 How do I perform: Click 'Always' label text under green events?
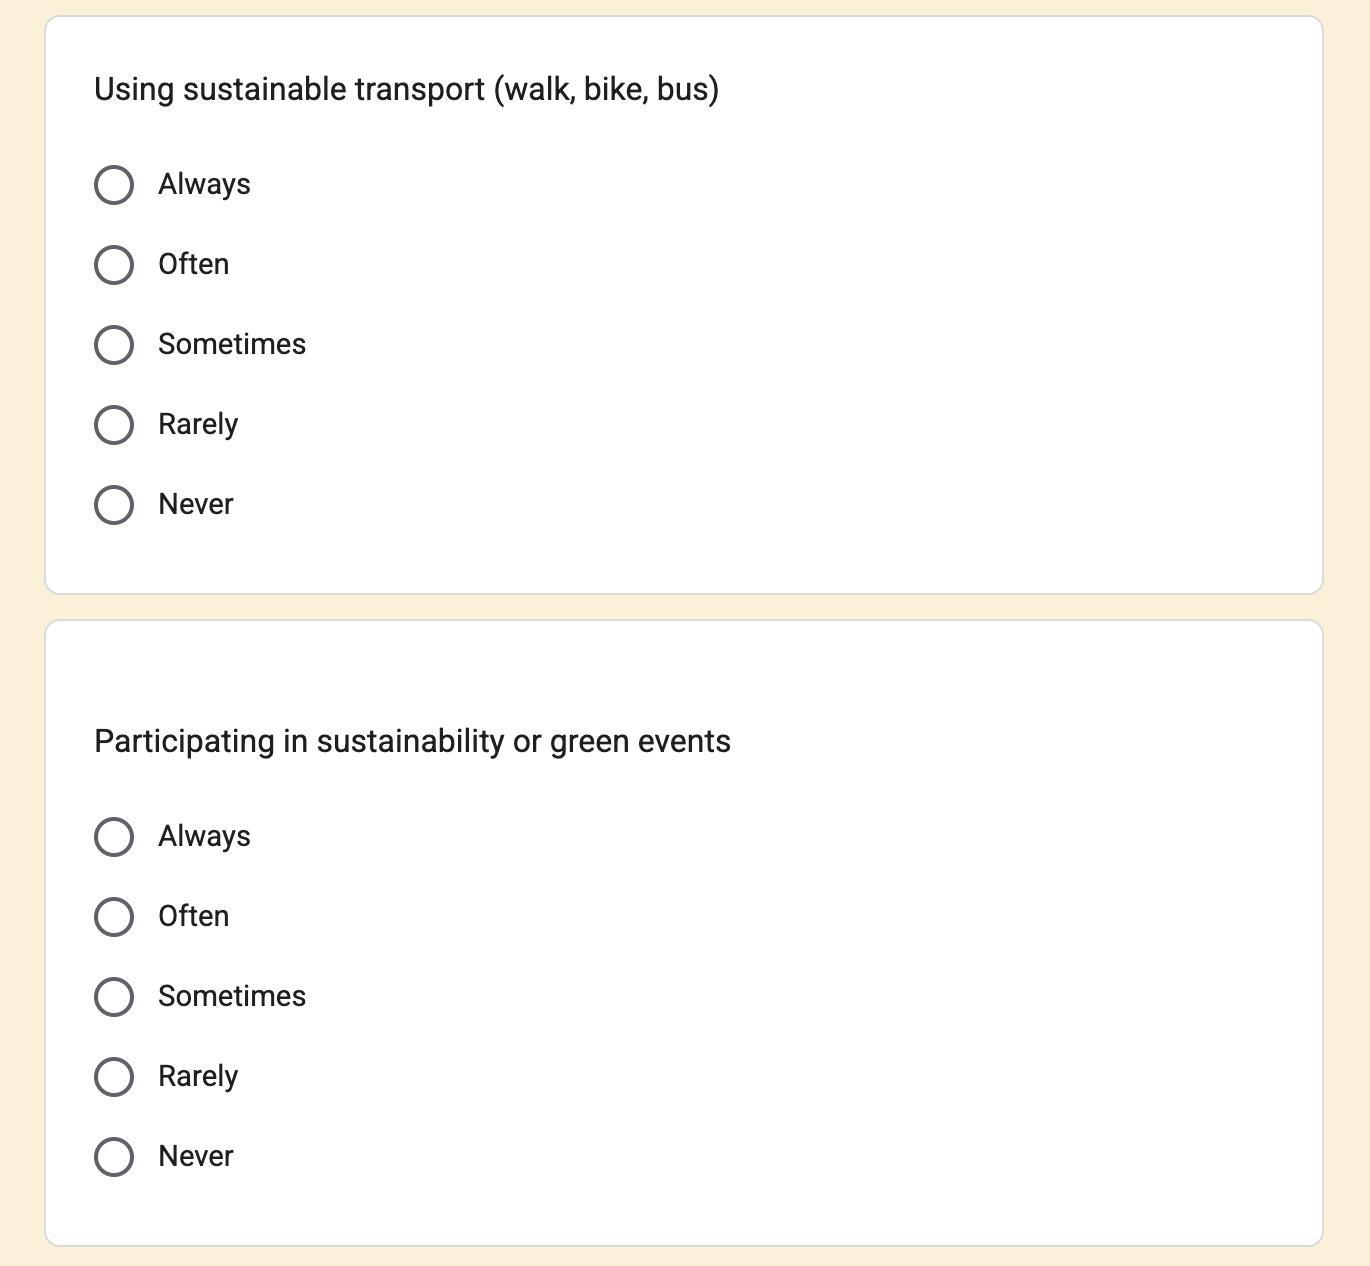204,837
